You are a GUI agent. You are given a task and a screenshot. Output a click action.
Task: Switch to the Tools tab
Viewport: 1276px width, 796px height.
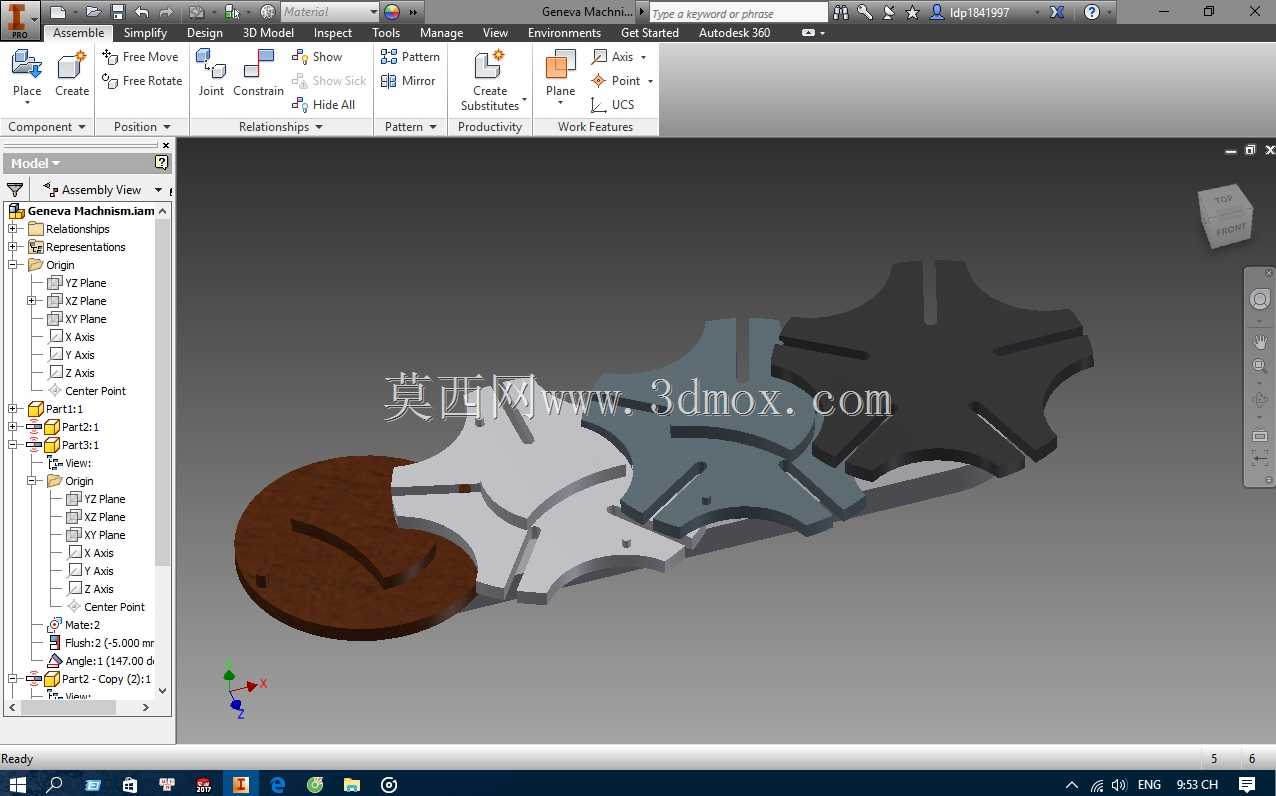point(386,33)
